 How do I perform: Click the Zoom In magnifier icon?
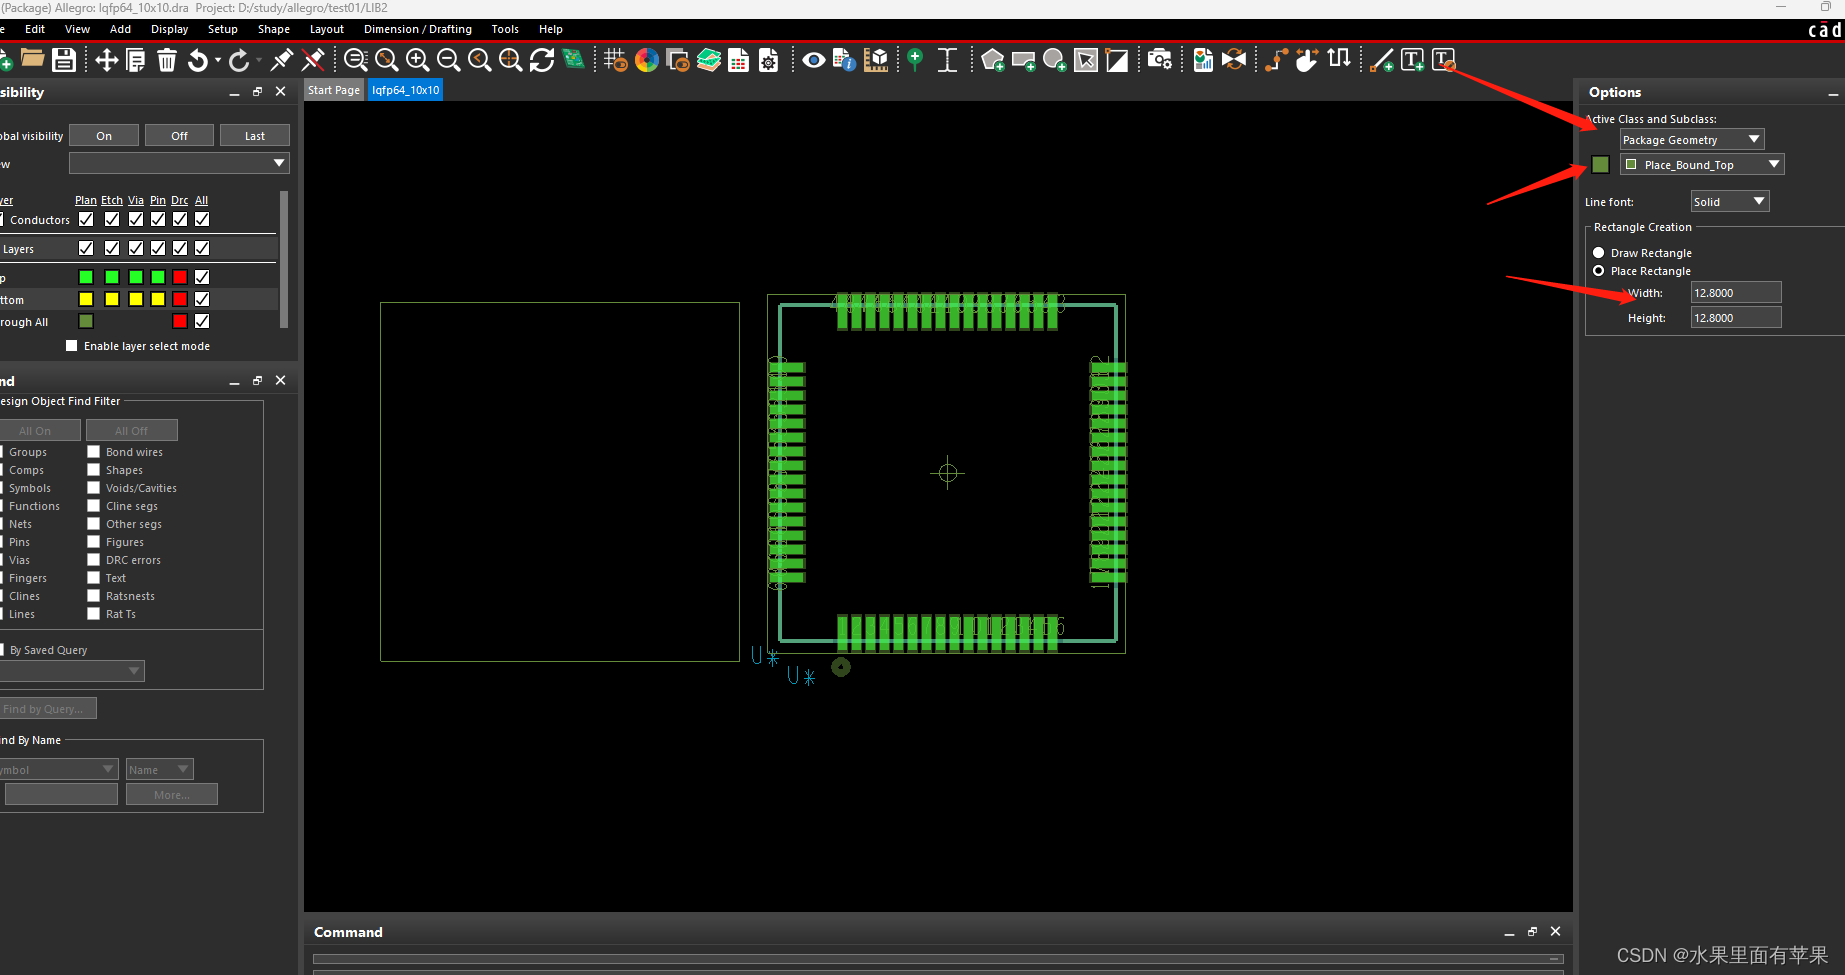pyautogui.click(x=417, y=60)
